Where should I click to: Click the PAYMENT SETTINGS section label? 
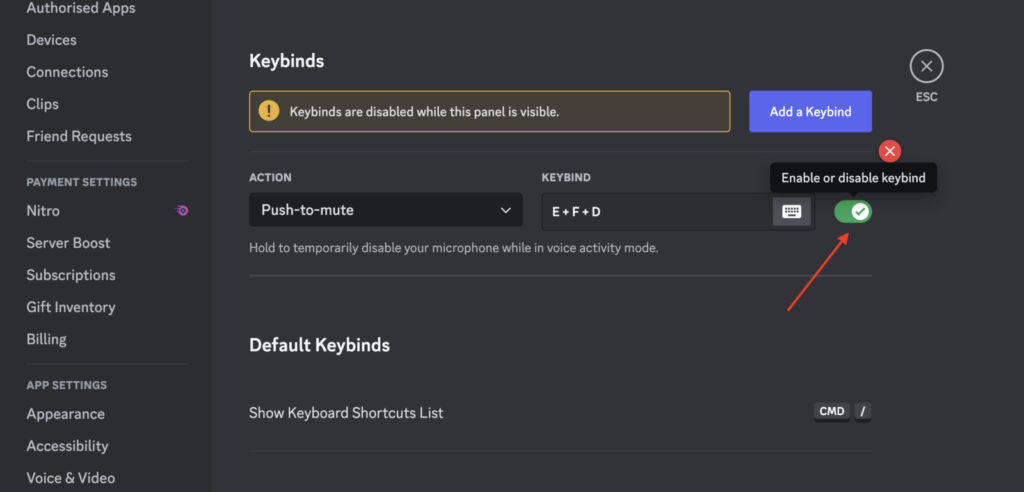pos(82,182)
